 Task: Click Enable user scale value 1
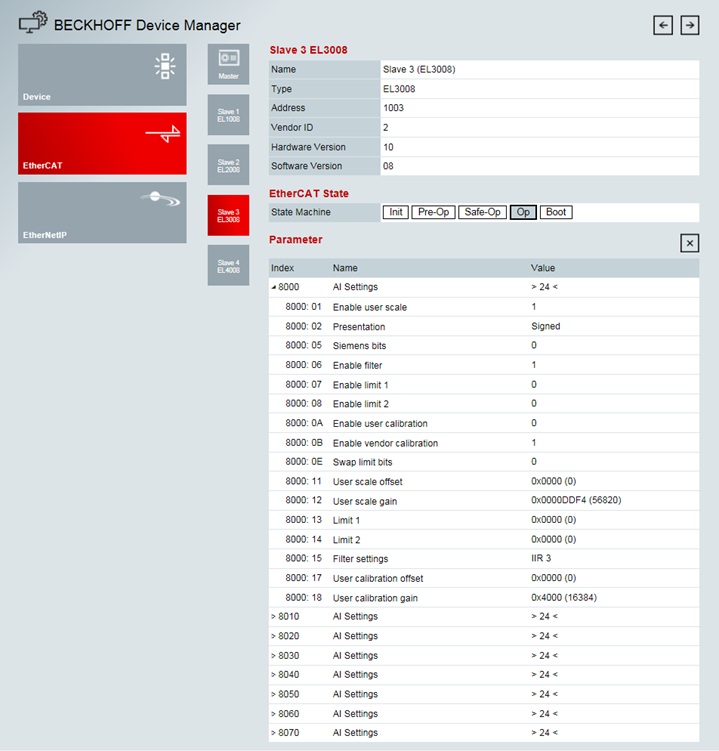pyautogui.click(x=534, y=307)
